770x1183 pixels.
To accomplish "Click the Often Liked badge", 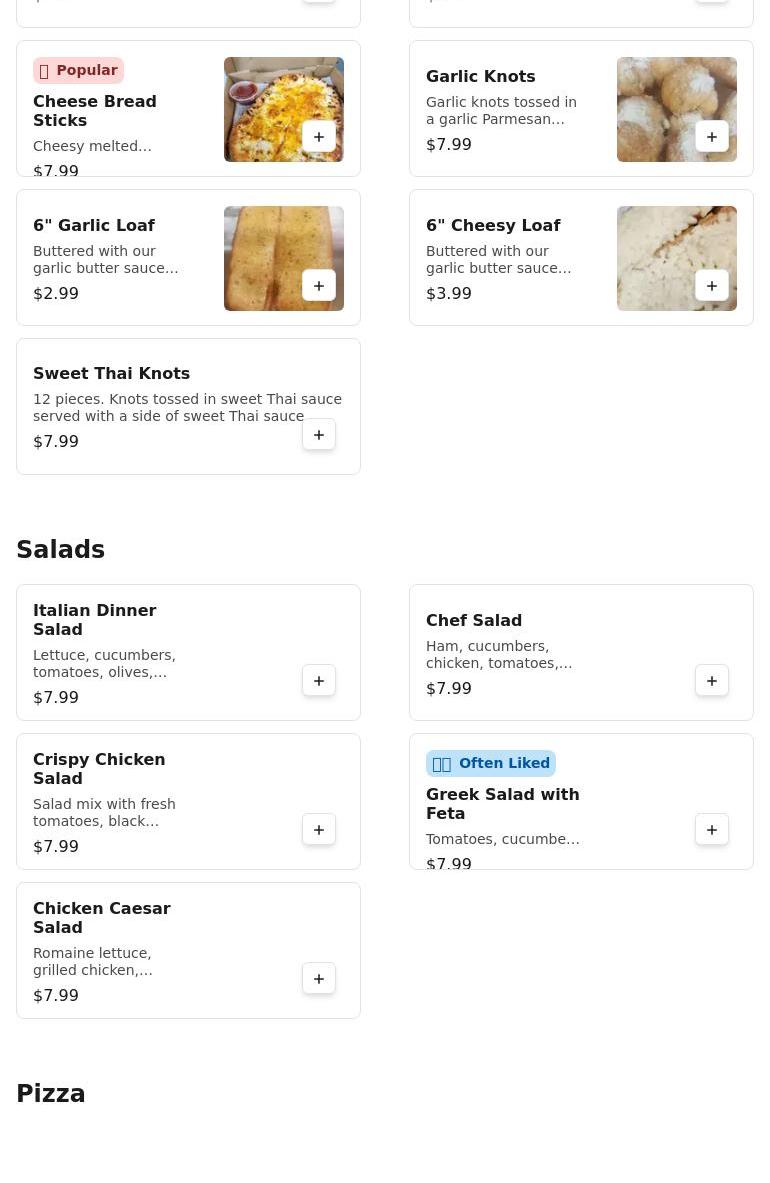I will (x=491, y=763).
